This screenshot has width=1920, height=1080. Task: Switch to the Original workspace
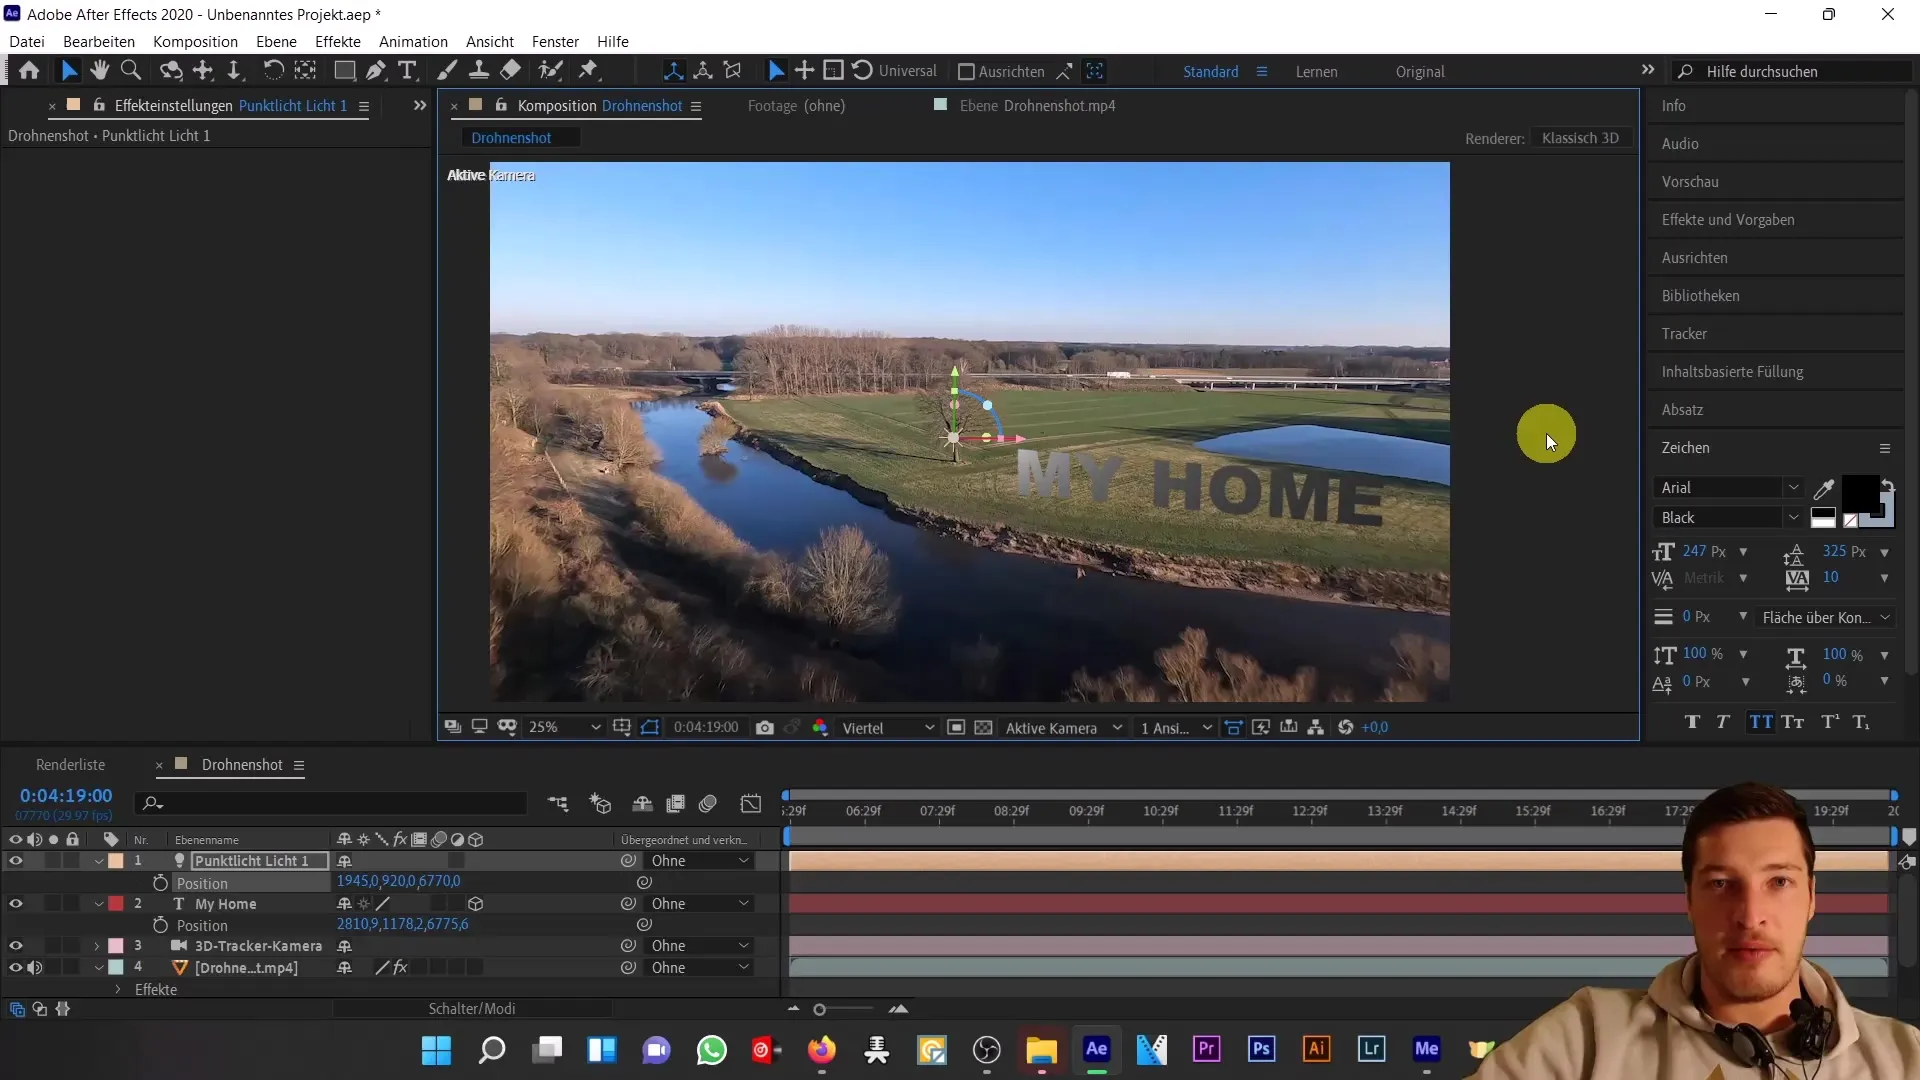[1420, 72]
